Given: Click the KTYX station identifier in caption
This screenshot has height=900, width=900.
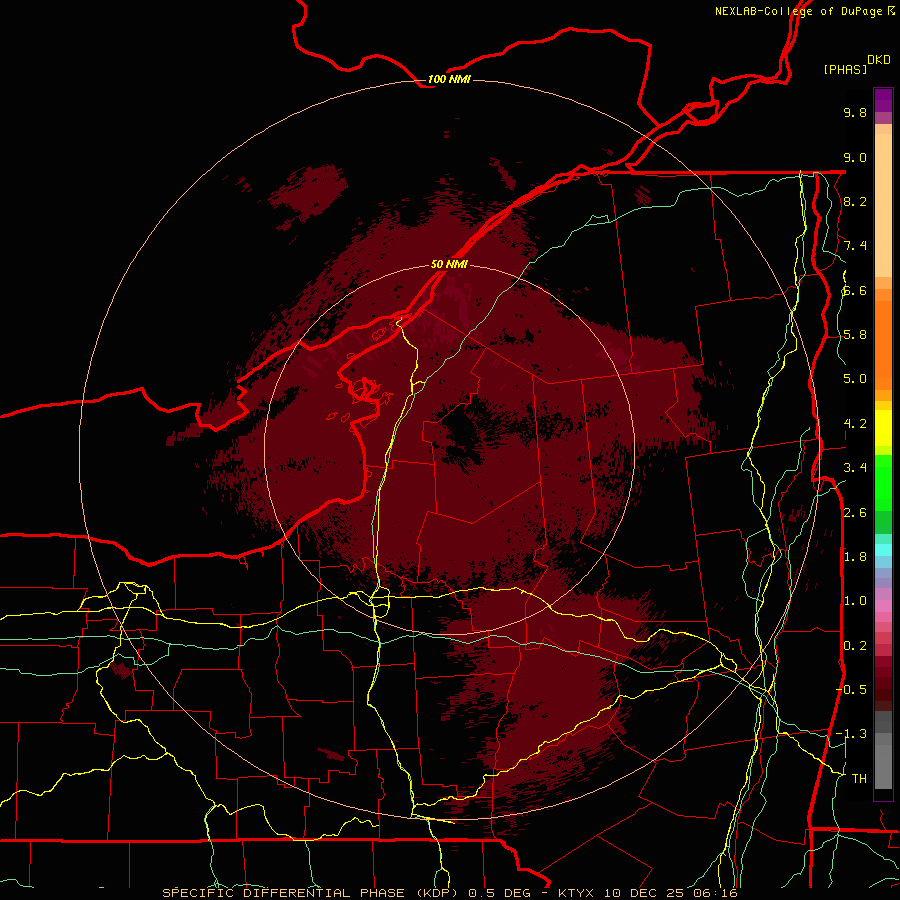Looking at the screenshot, I should (x=577, y=893).
